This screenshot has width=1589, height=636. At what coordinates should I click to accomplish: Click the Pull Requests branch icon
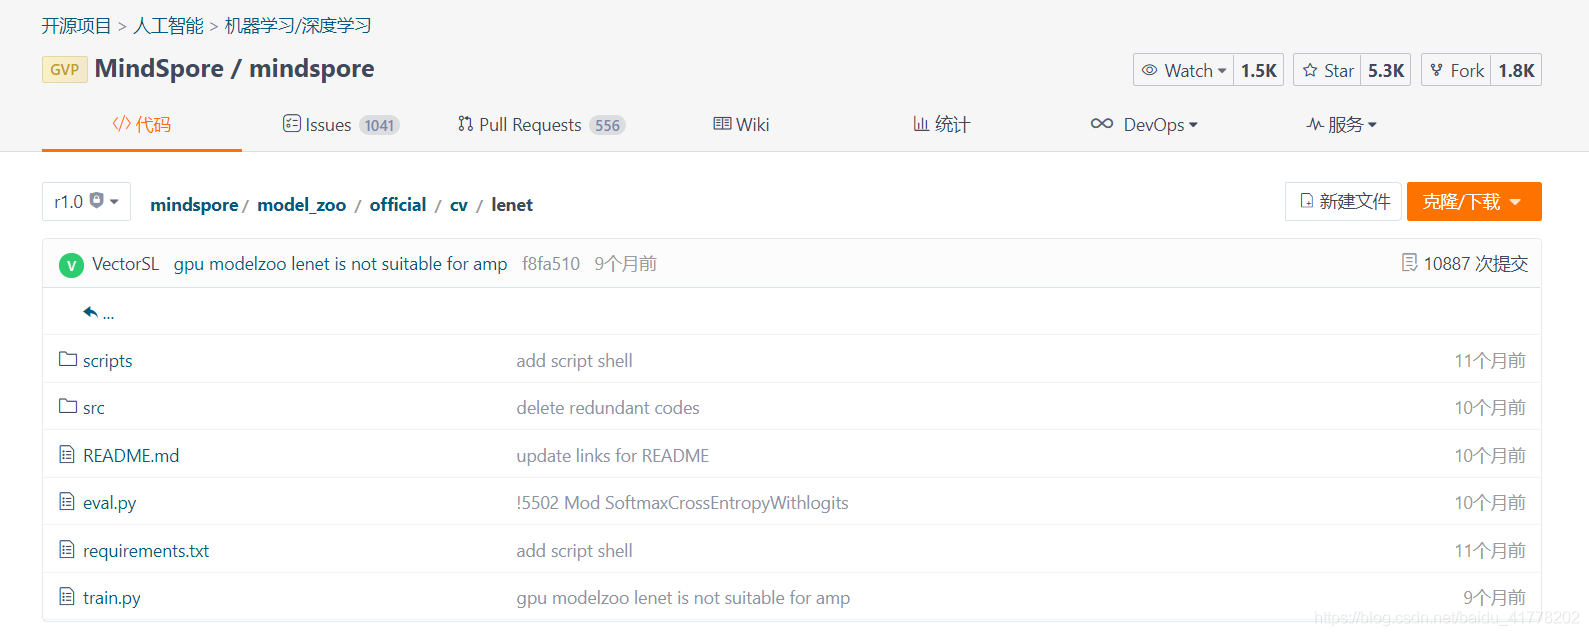pyautogui.click(x=465, y=124)
